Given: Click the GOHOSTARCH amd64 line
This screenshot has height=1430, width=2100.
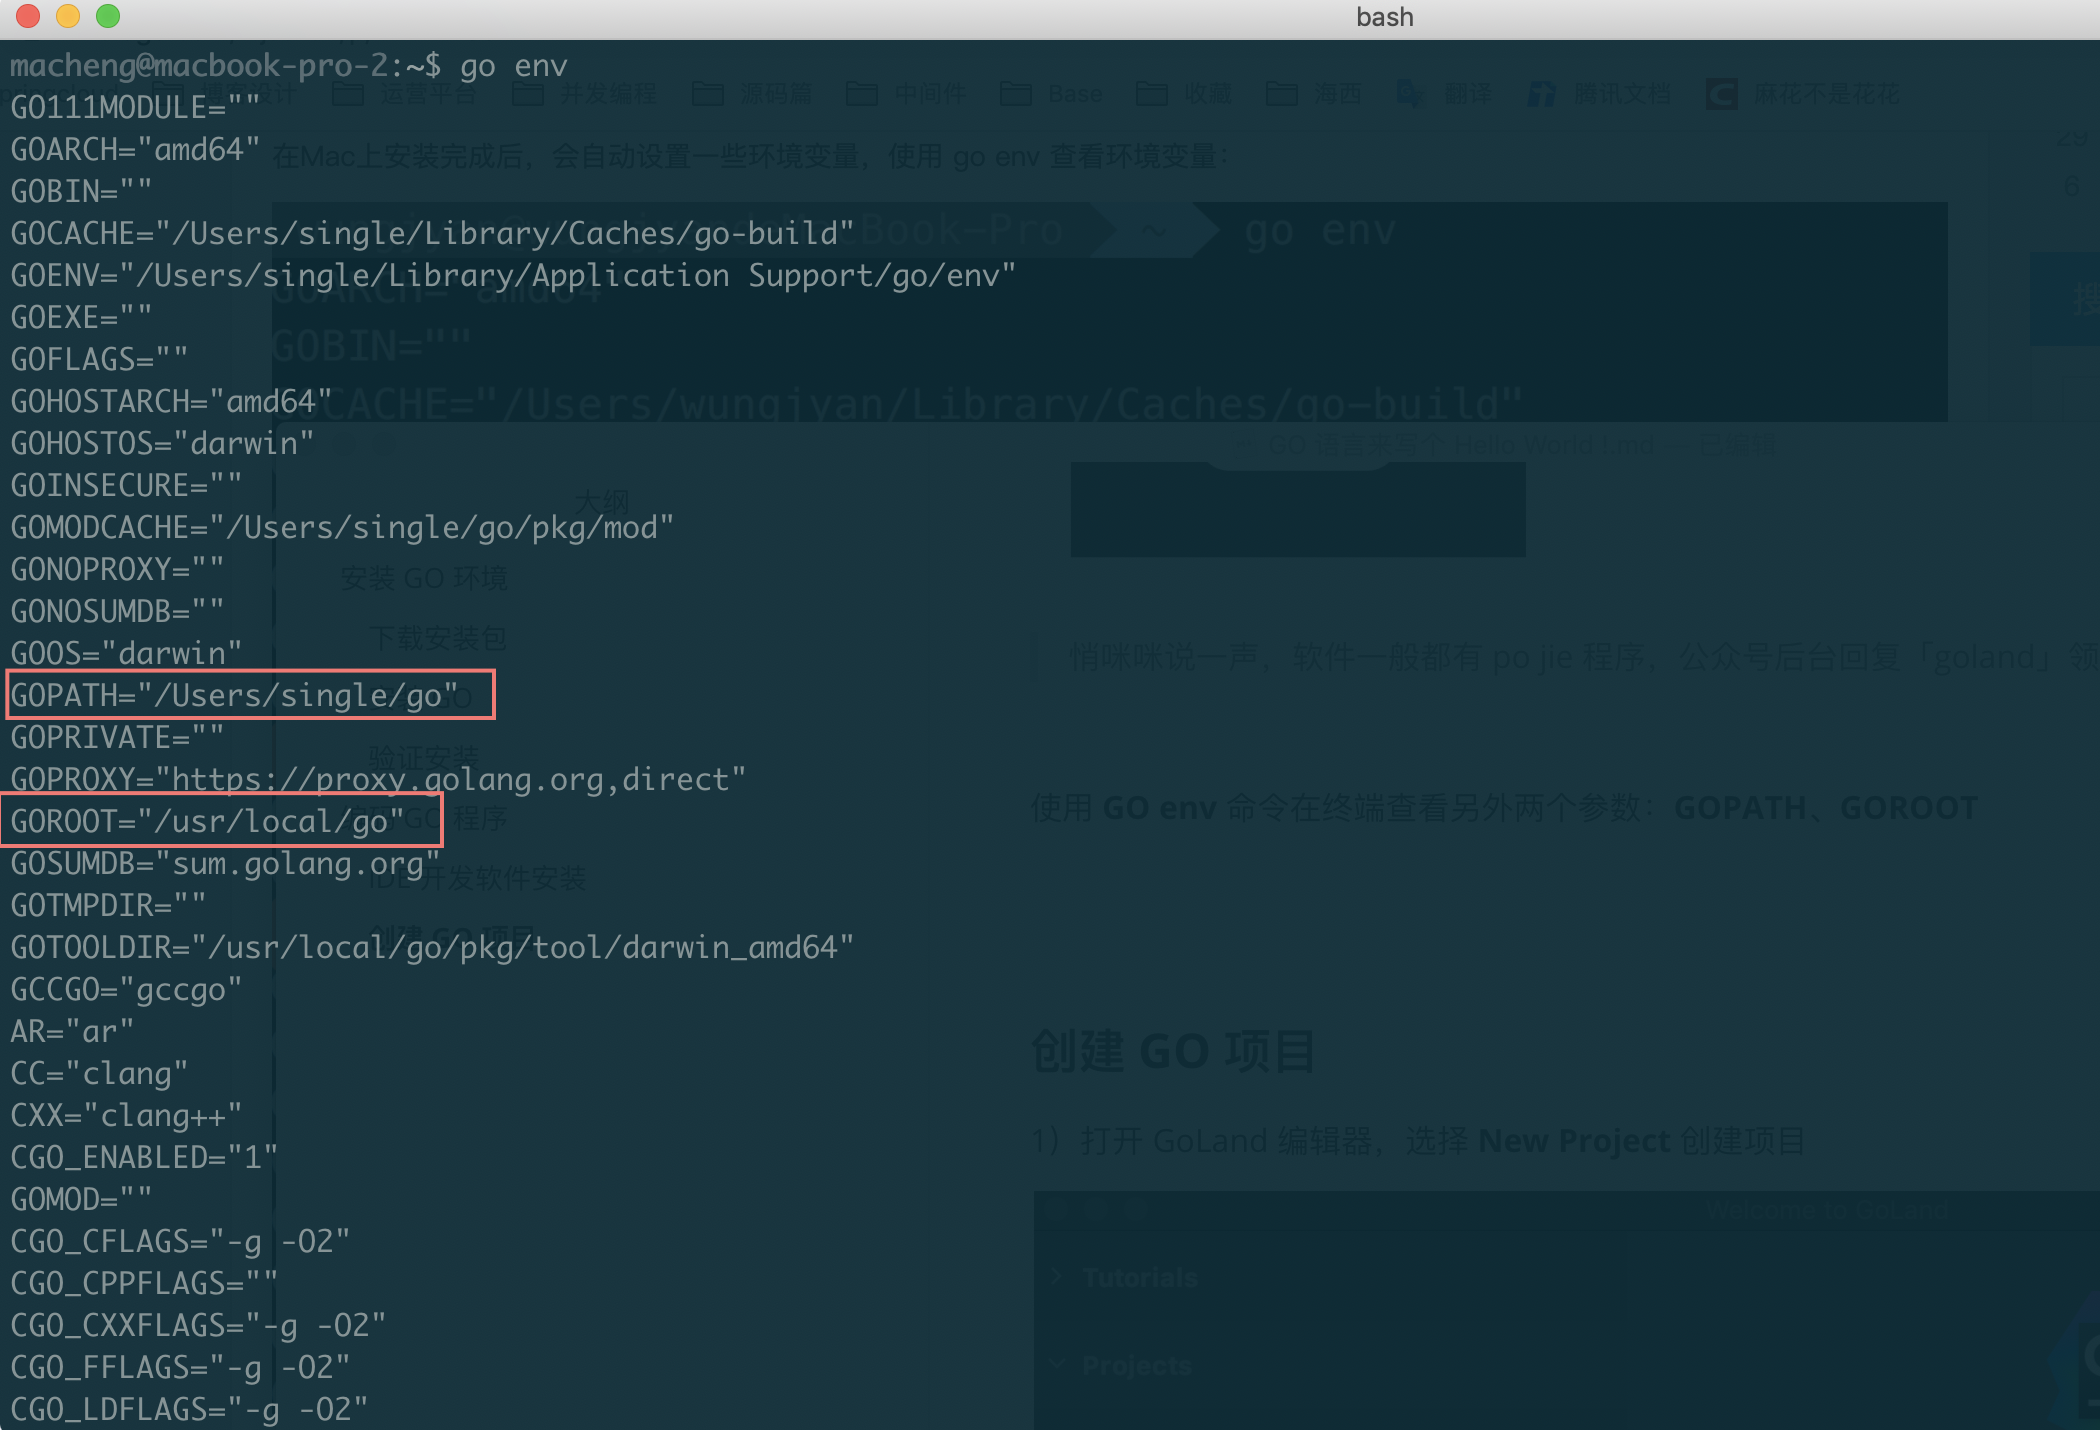Looking at the screenshot, I should click(171, 401).
